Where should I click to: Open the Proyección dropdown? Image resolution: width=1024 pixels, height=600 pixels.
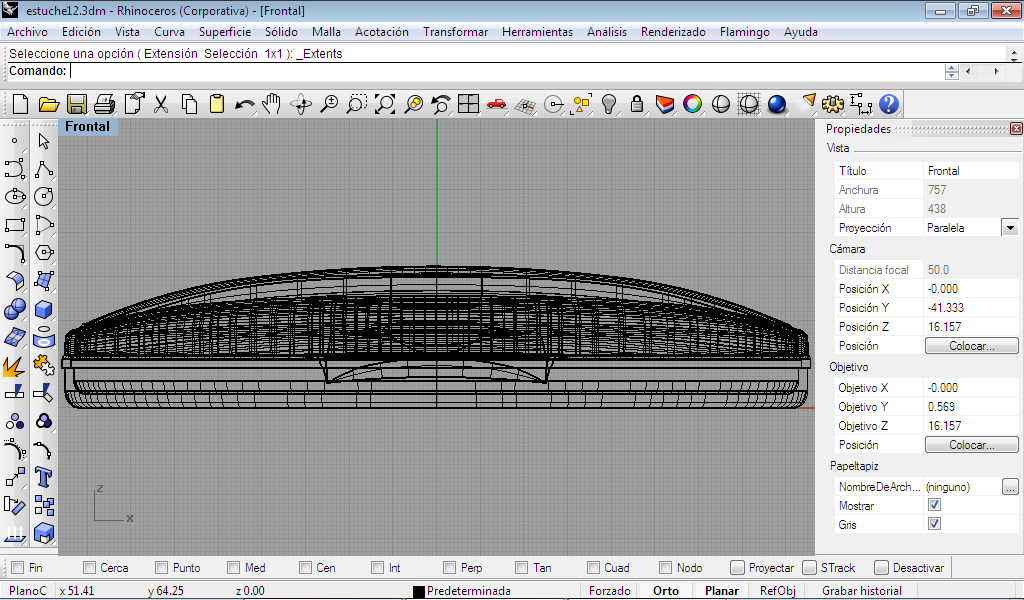pos(1009,228)
